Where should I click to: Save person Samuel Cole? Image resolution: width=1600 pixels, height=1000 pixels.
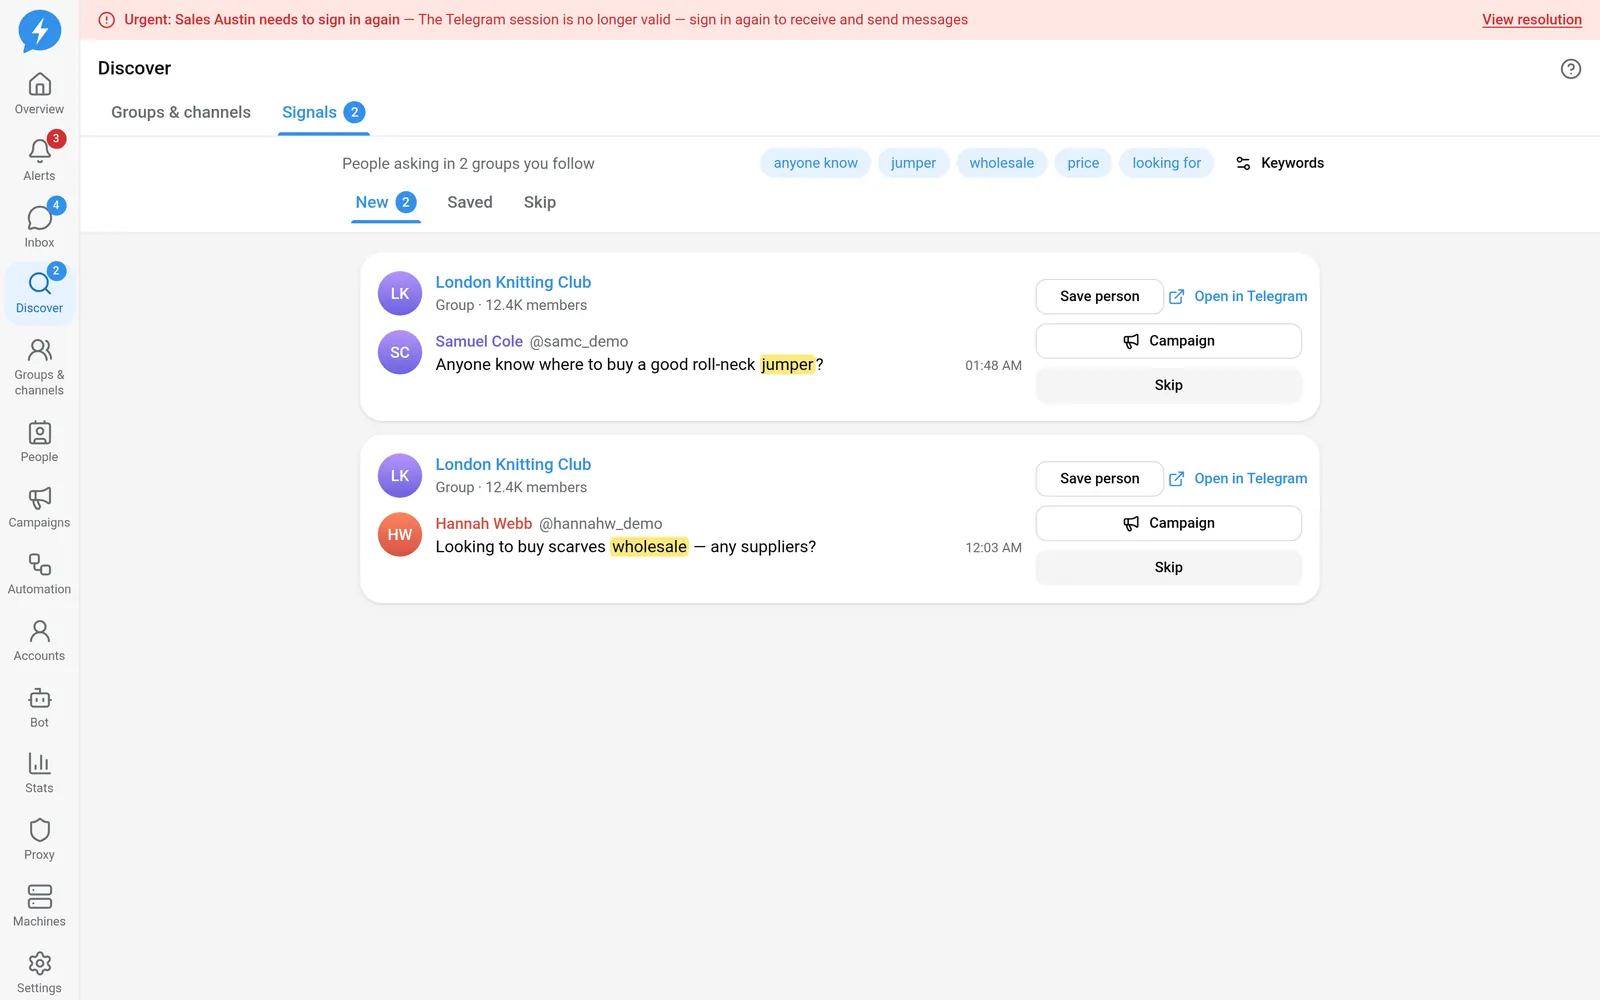pos(1100,296)
